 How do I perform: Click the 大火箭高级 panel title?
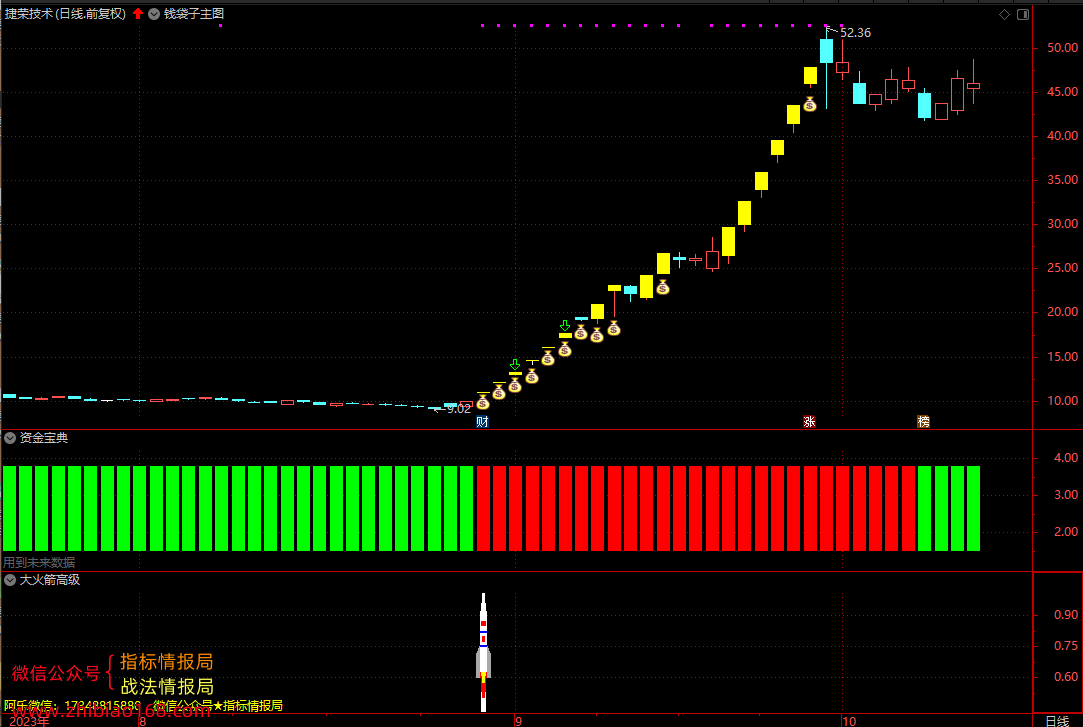click(x=50, y=580)
